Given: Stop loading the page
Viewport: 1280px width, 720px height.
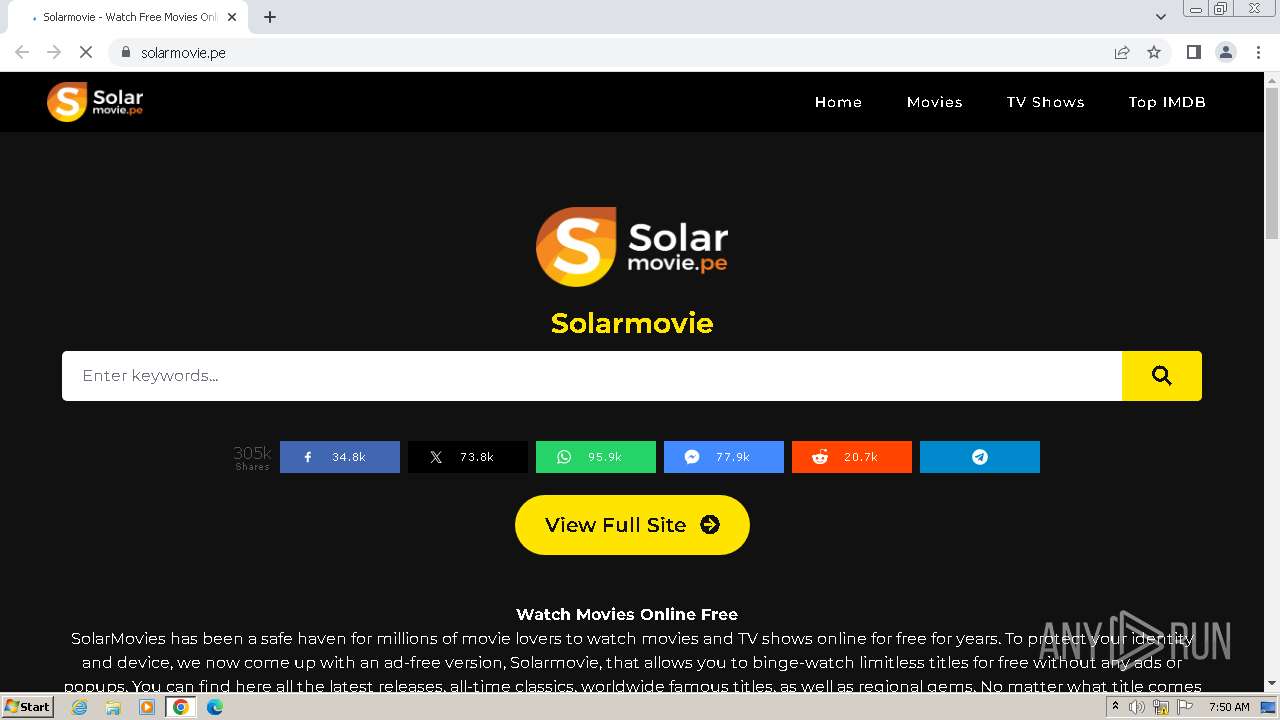Looking at the screenshot, I should pyautogui.click(x=86, y=52).
